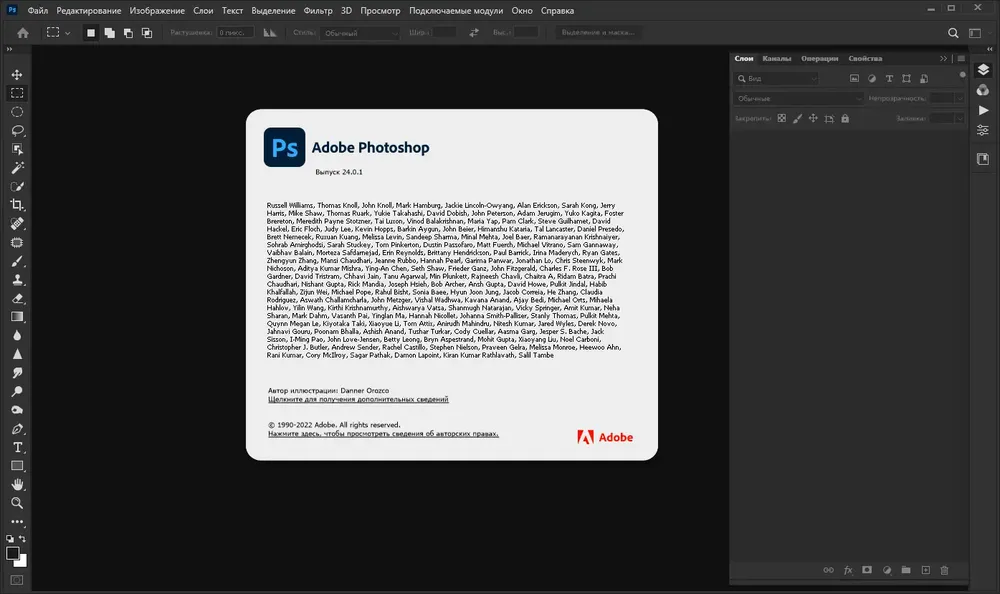Viewport: 1000px width, 594px height.
Task: Select the Move tool
Action: click(17, 75)
